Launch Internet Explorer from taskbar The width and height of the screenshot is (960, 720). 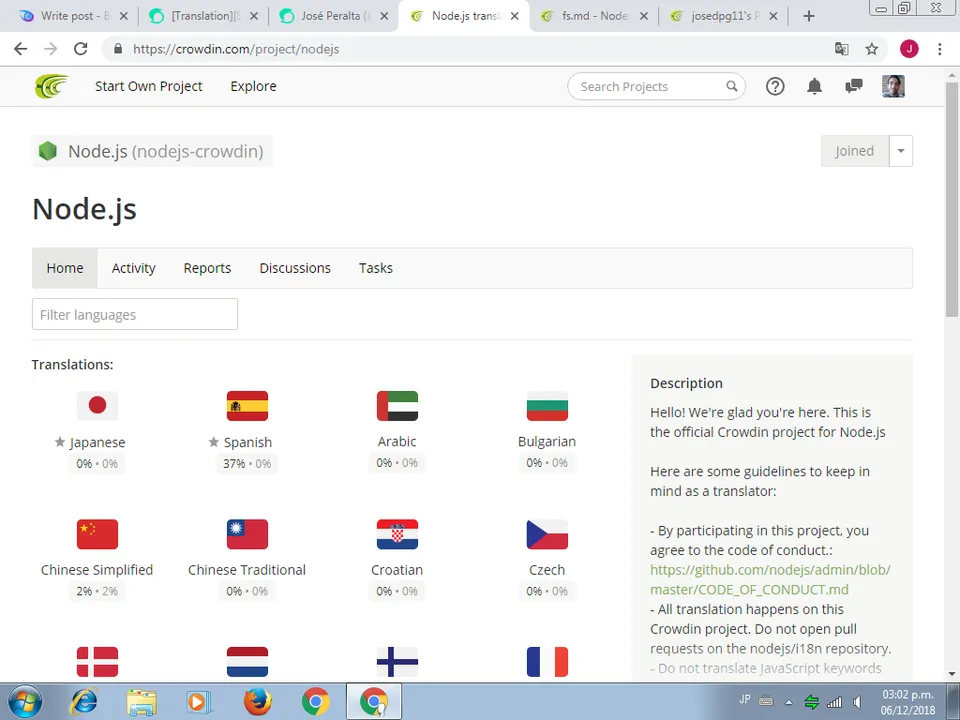coord(83,702)
